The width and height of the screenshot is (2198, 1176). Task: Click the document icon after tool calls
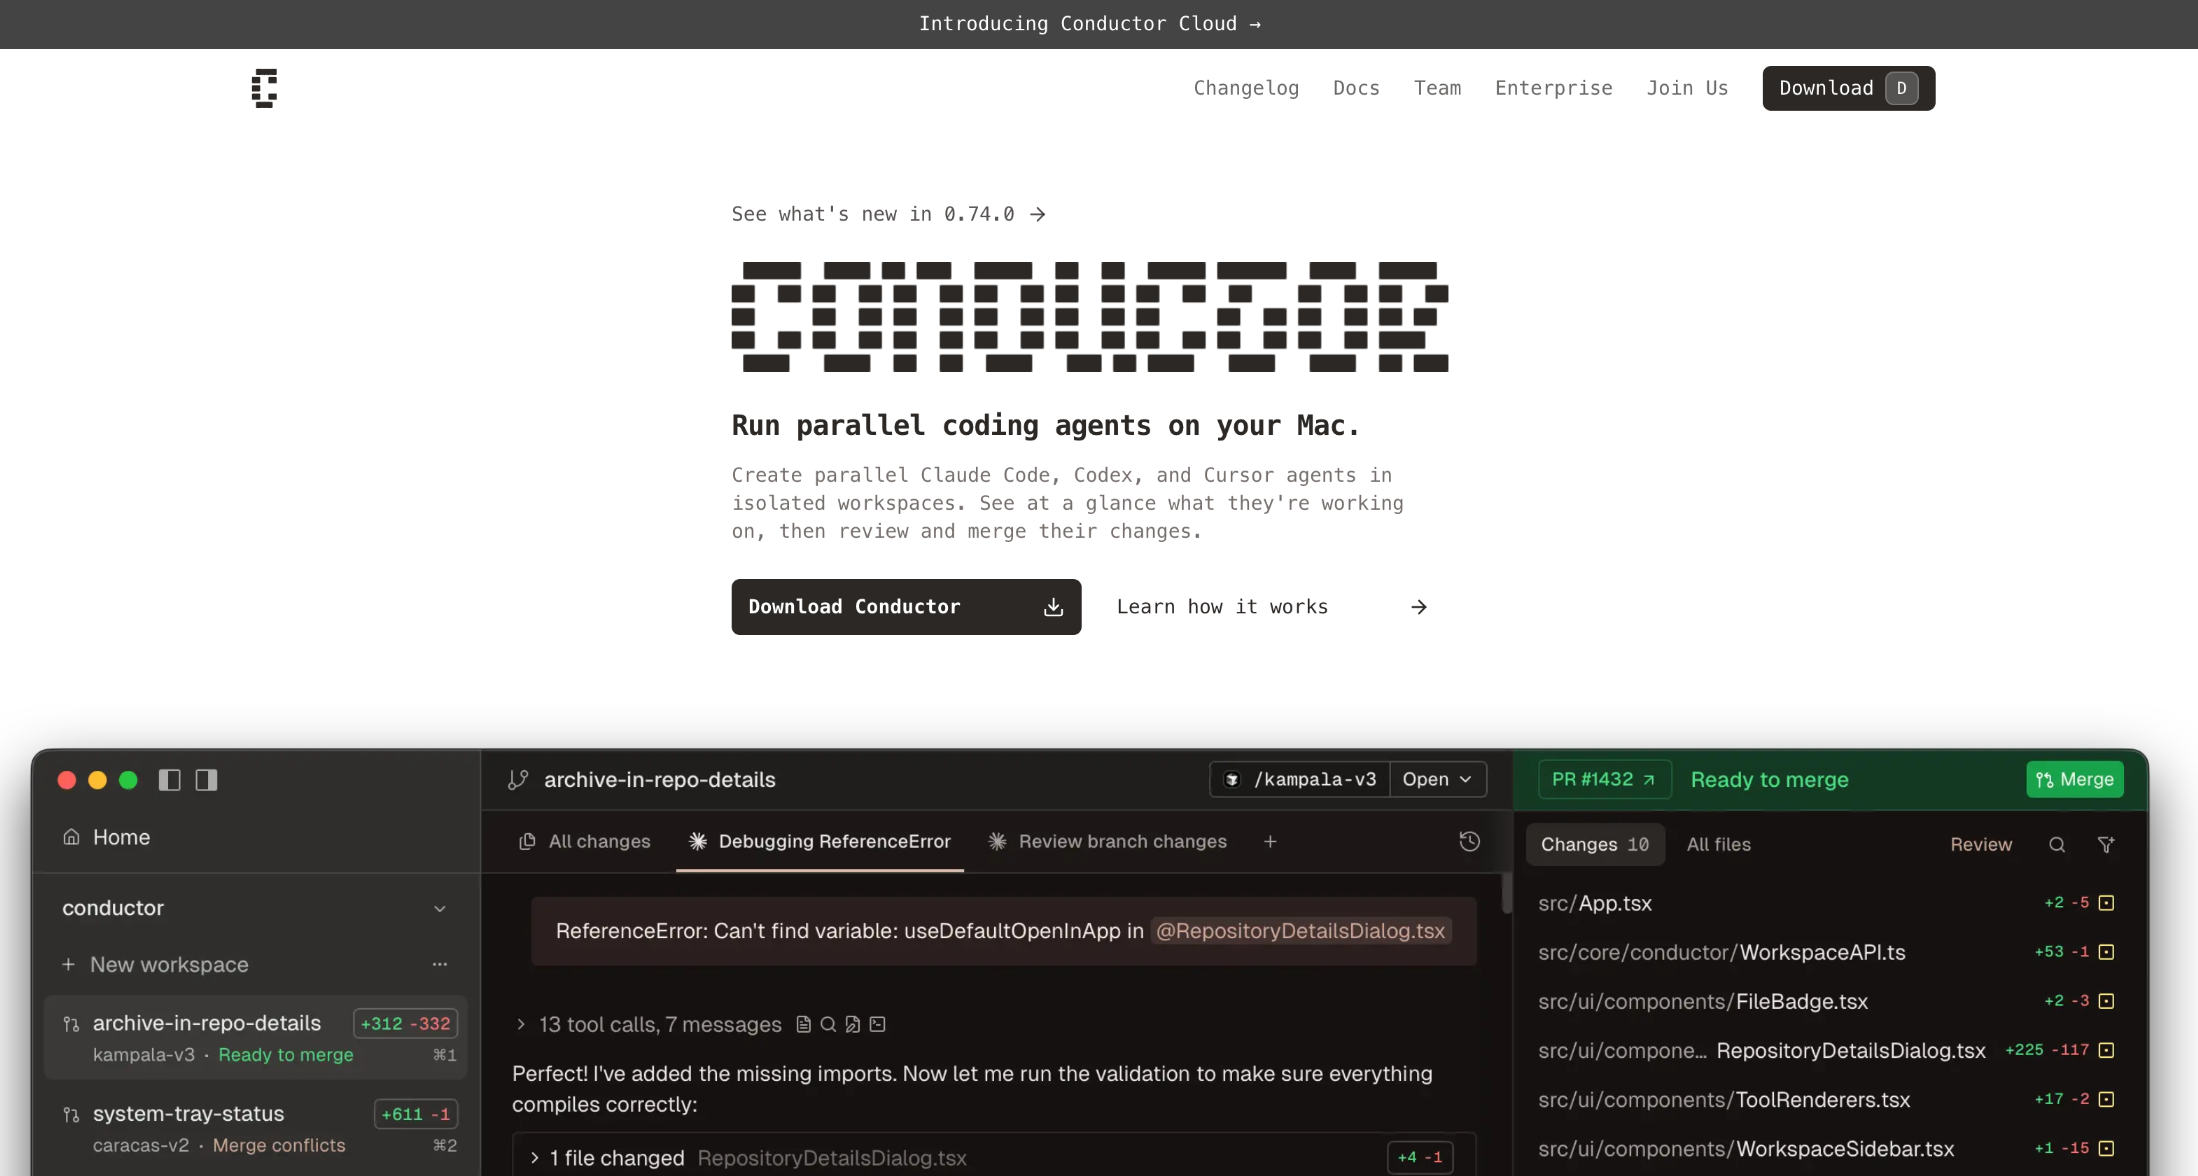(803, 1024)
